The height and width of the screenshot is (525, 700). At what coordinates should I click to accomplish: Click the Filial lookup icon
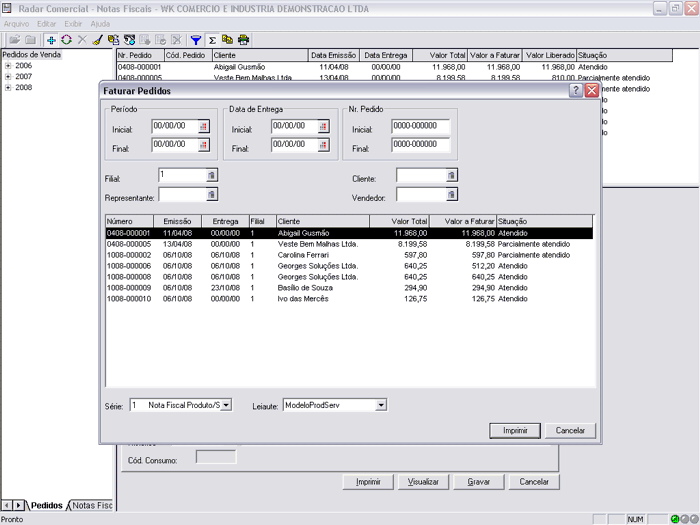(x=211, y=175)
